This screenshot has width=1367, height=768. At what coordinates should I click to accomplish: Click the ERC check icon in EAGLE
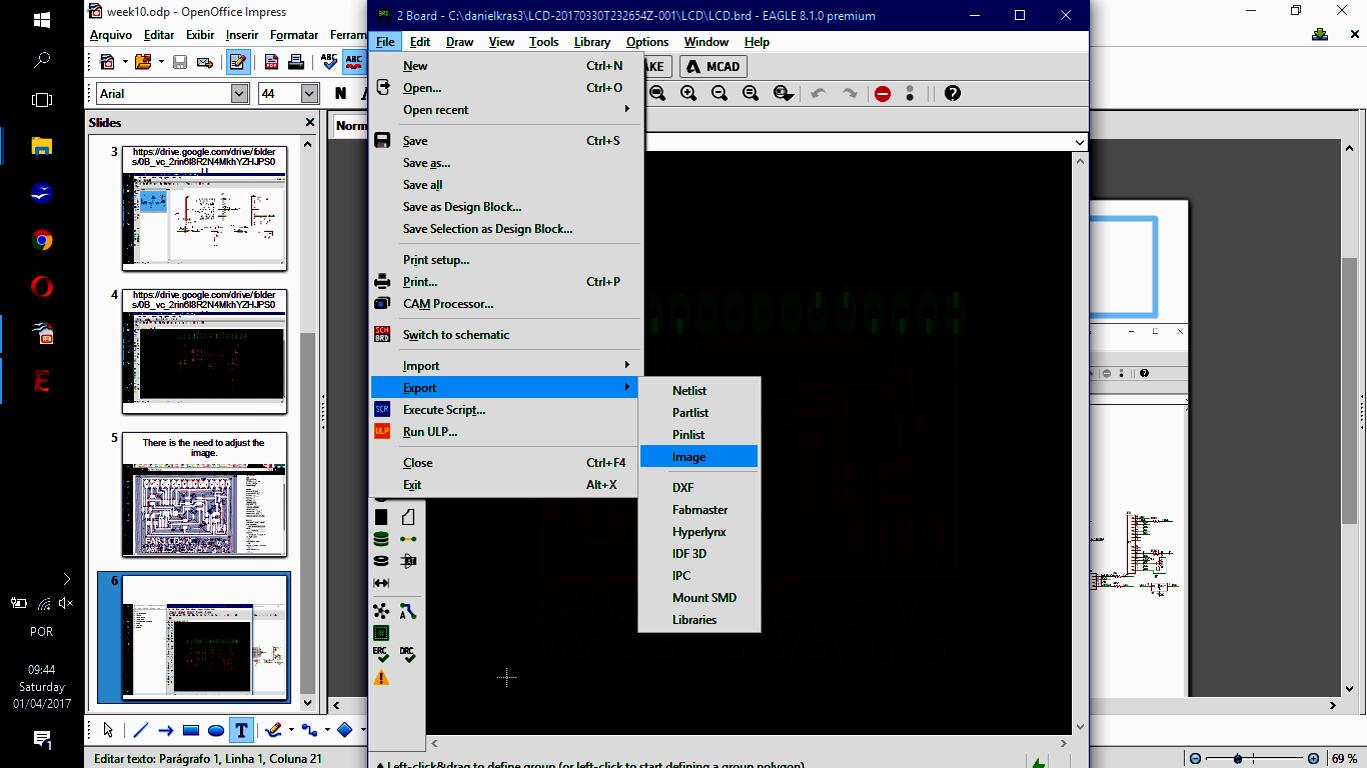(x=381, y=654)
